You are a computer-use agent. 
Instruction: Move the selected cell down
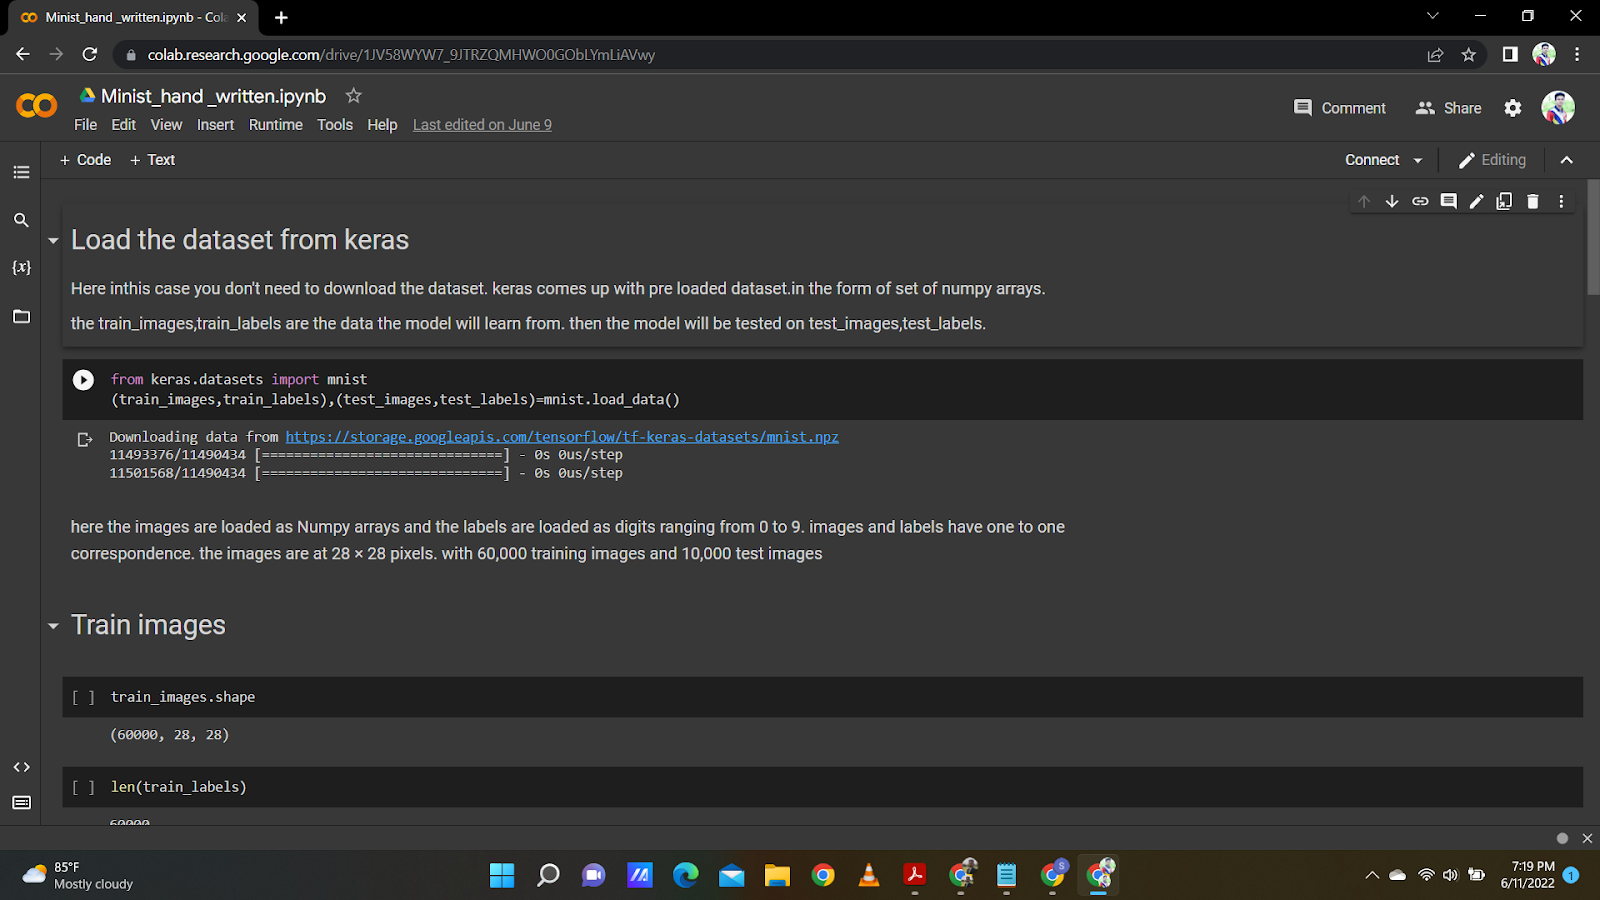[1392, 201]
